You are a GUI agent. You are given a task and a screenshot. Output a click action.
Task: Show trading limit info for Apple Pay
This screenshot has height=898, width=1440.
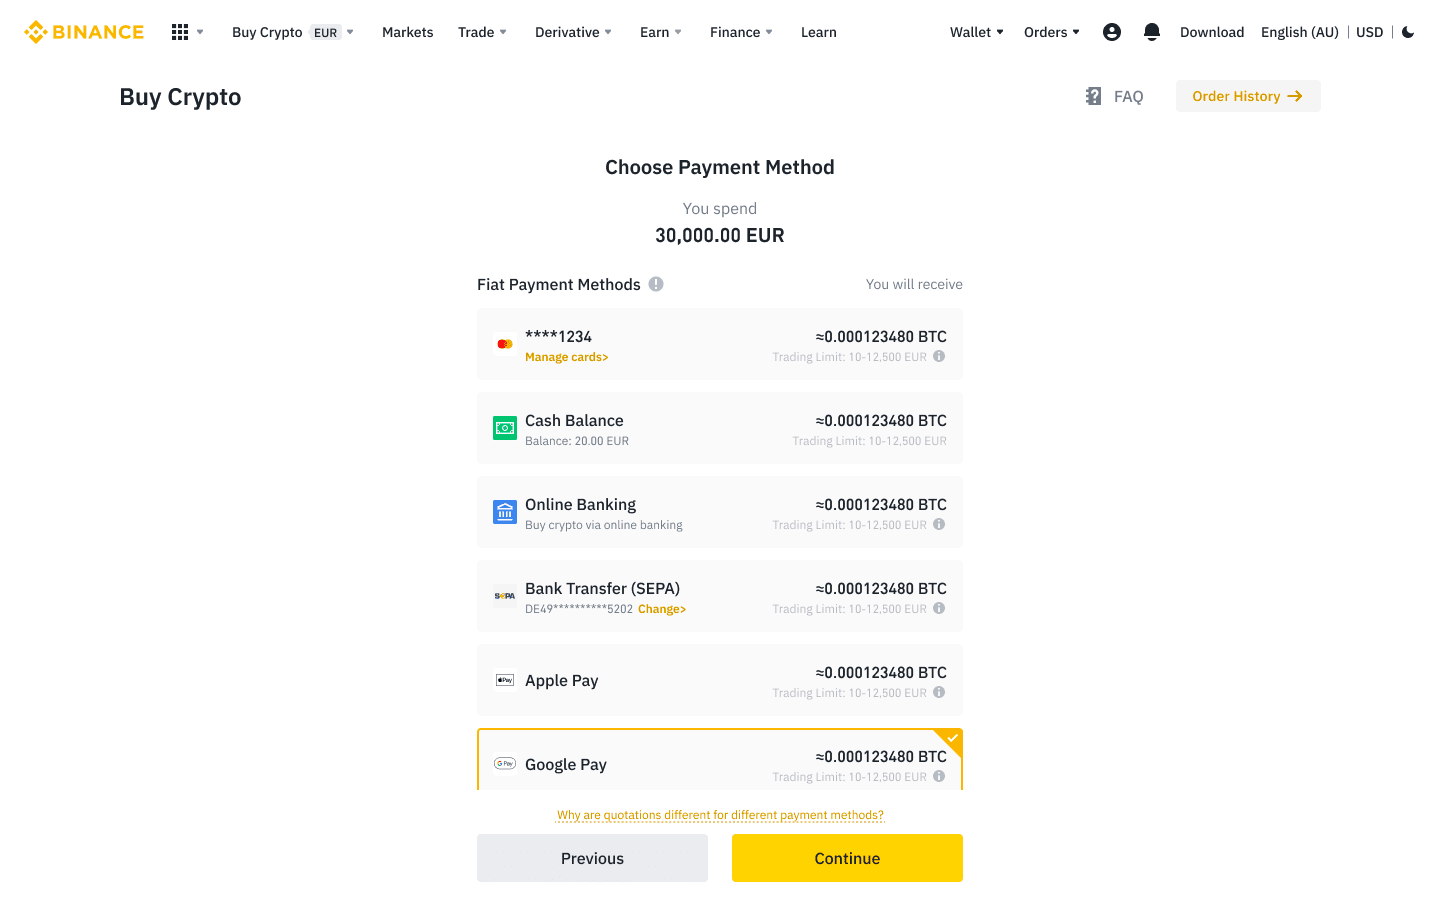(x=939, y=692)
